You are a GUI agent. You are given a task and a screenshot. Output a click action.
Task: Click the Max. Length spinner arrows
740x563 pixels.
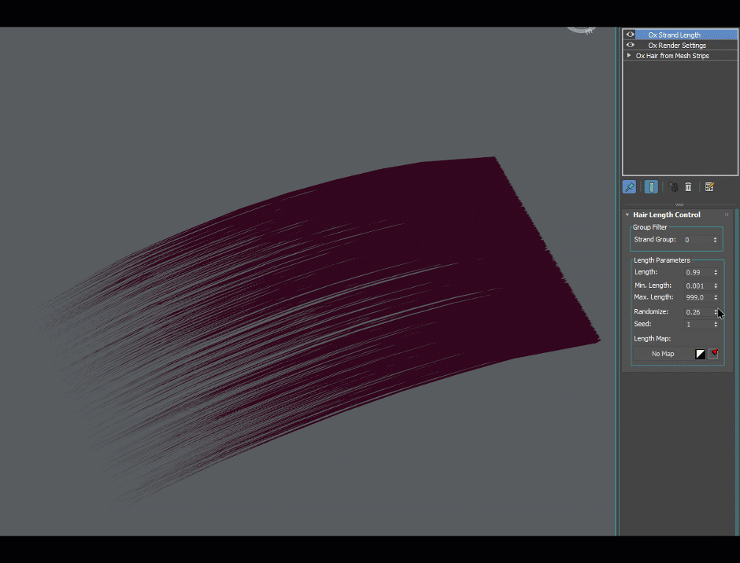coord(715,298)
